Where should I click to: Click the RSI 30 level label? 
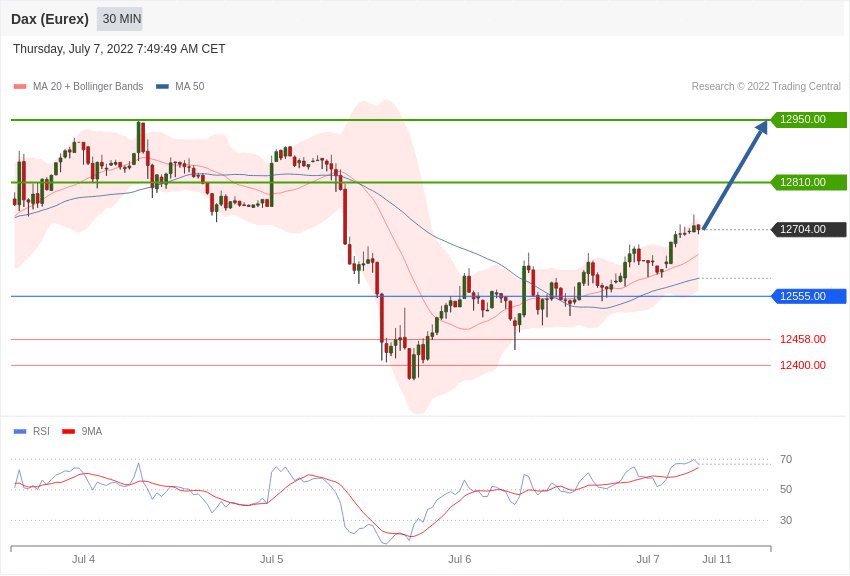coord(786,520)
